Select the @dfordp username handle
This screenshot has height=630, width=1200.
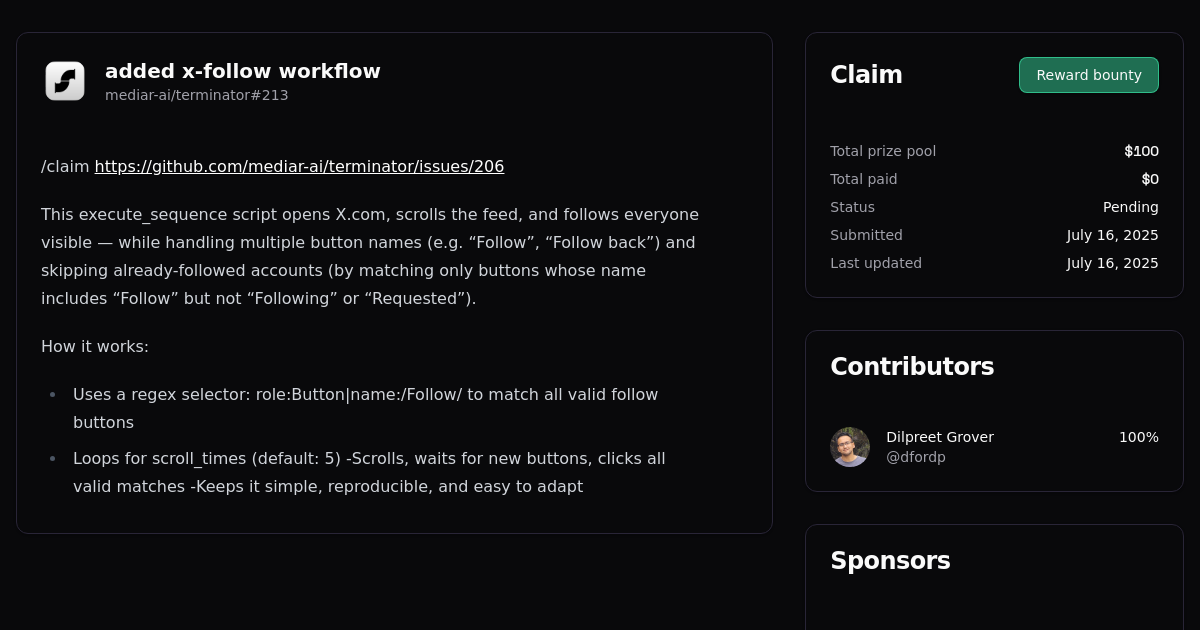(x=915, y=457)
